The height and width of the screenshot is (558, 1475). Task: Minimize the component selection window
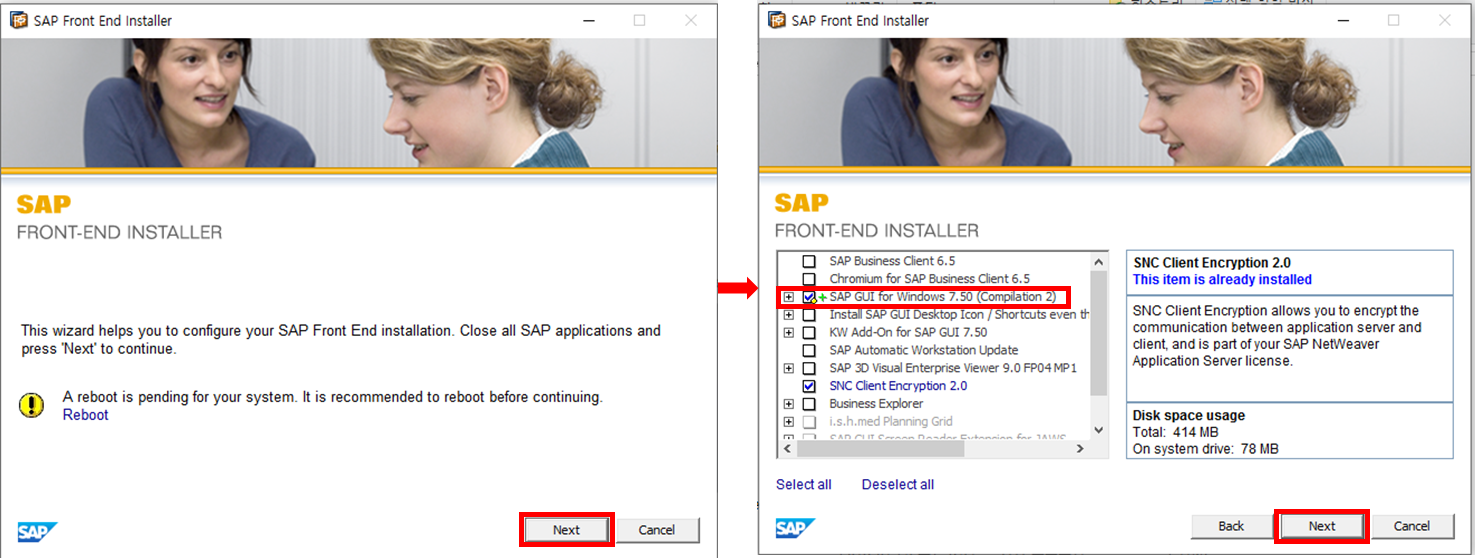(x=1343, y=20)
